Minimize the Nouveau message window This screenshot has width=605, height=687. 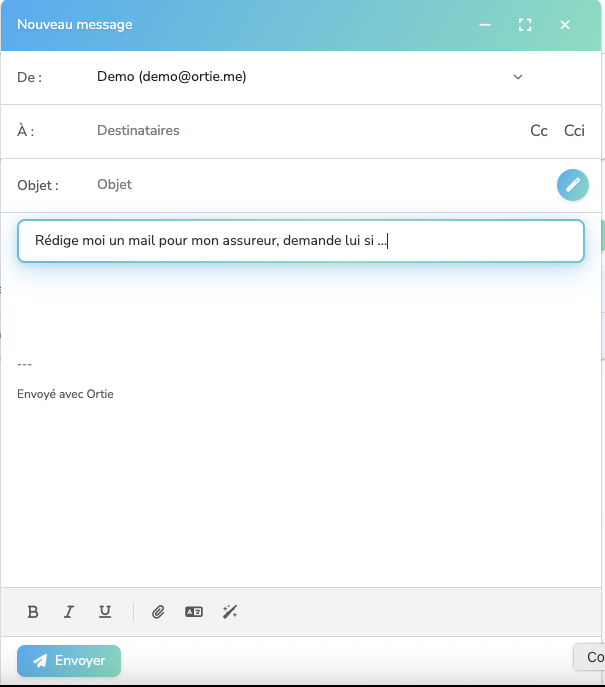pos(485,25)
